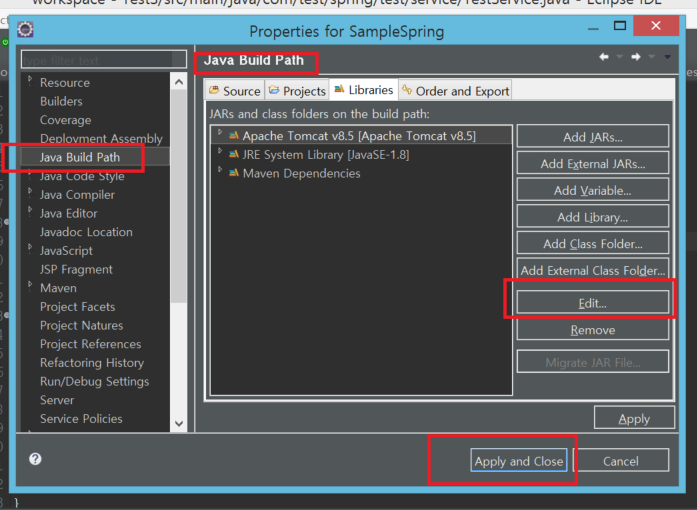
Task: Click the Add JARs... button
Action: 593,137
